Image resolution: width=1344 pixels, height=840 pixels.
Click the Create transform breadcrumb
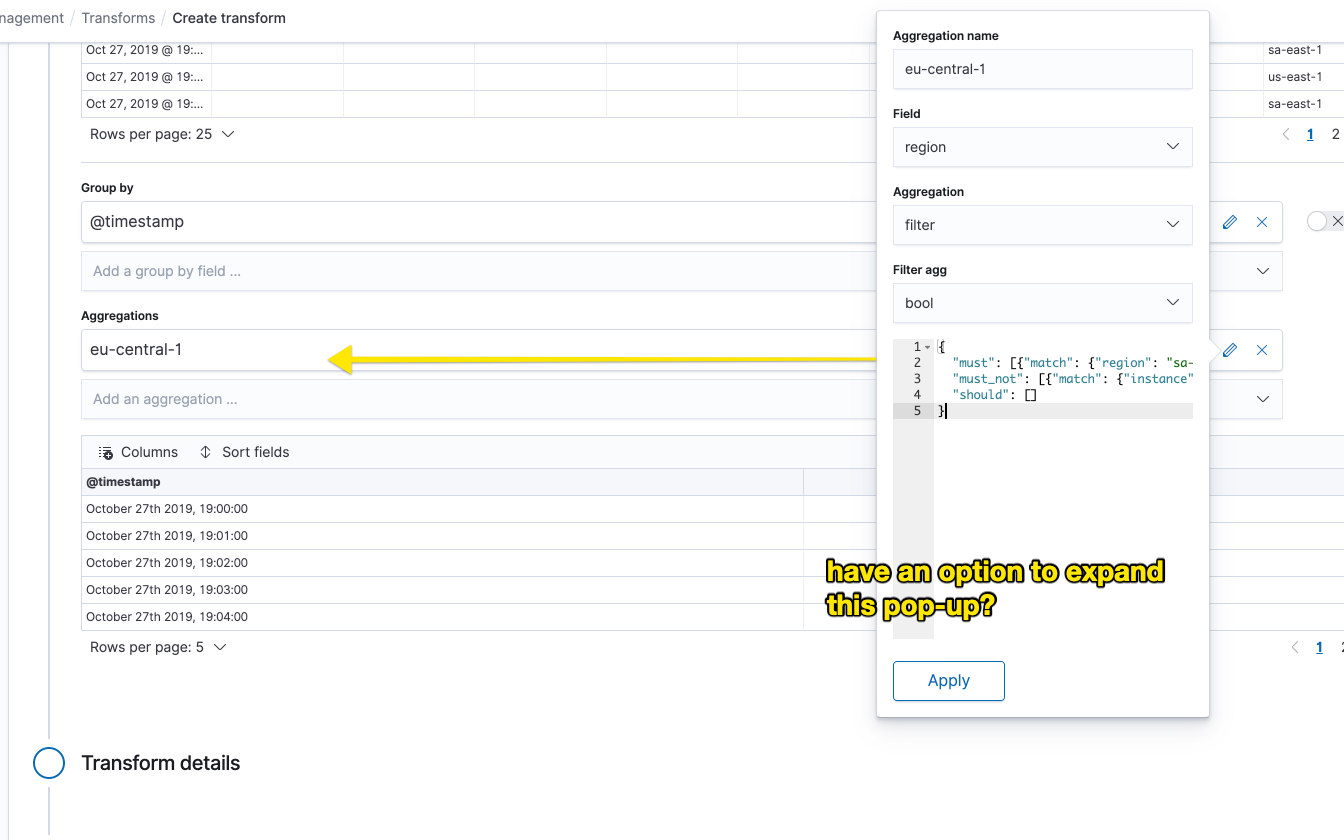[229, 18]
